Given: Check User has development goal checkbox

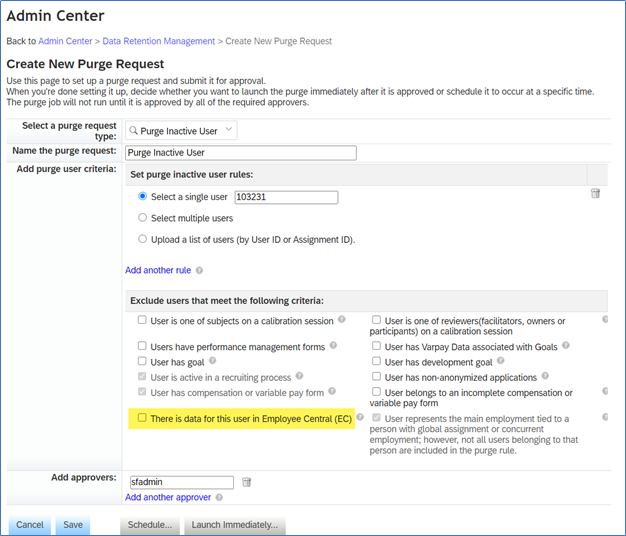Looking at the screenshot, I should pyautogui.click(x=376, y=361).
